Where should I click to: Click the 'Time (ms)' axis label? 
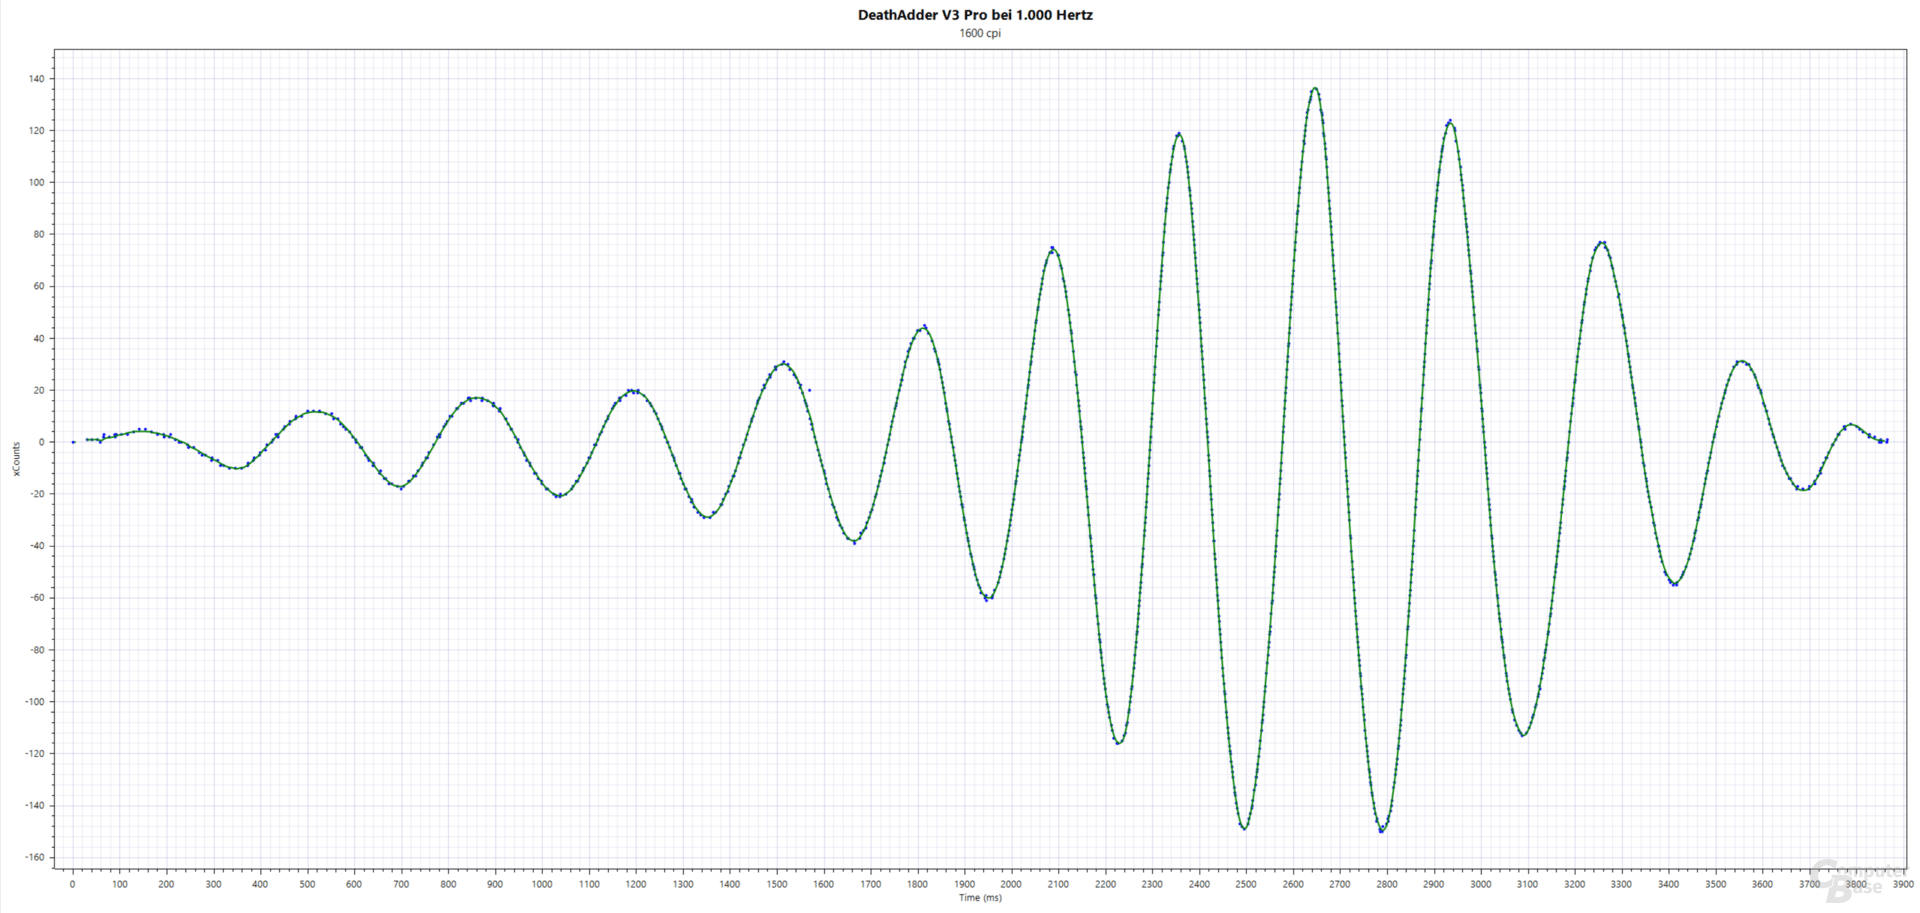point(980,898)
